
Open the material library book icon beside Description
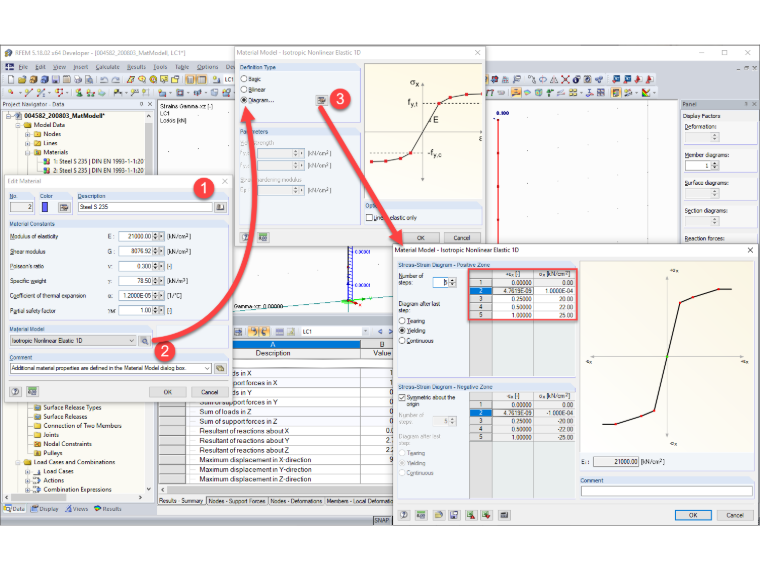pyautogui.click(x=220, y=207)
